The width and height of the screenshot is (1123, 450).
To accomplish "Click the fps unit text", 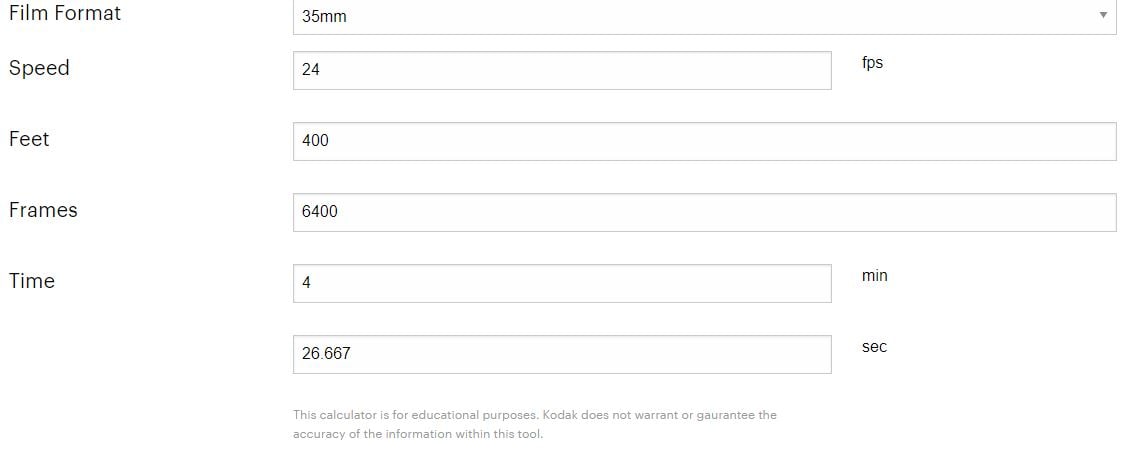I will [872, 63].
